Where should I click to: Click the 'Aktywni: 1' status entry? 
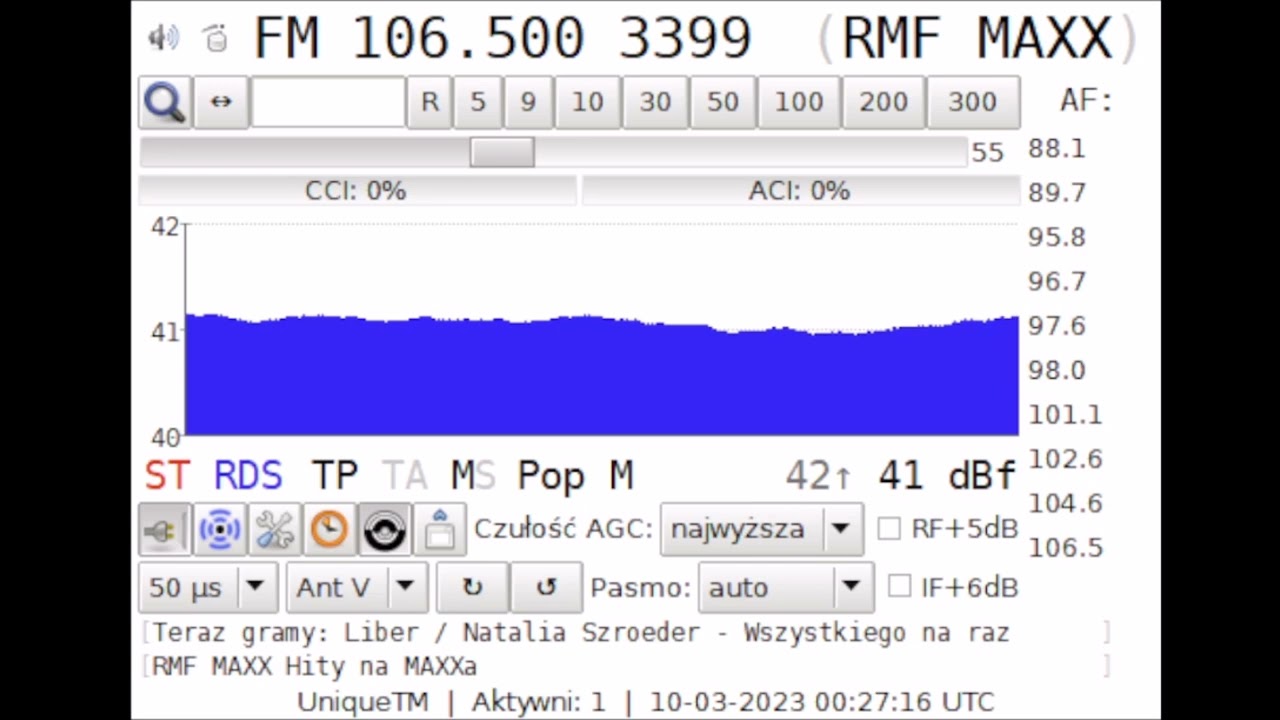click(539, 702)
